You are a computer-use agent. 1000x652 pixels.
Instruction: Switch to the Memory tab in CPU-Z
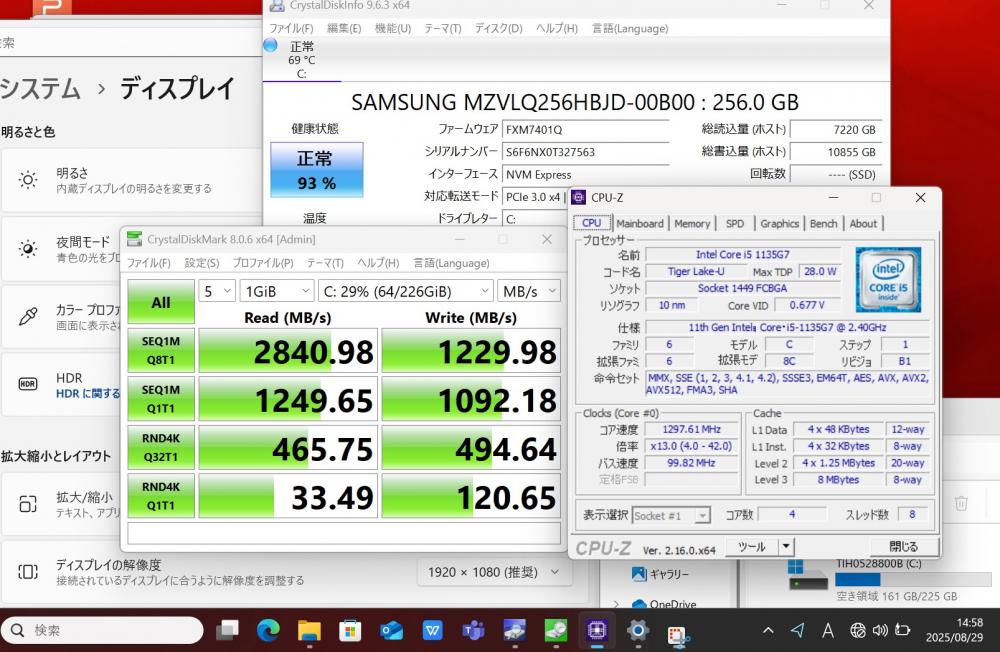692,224
